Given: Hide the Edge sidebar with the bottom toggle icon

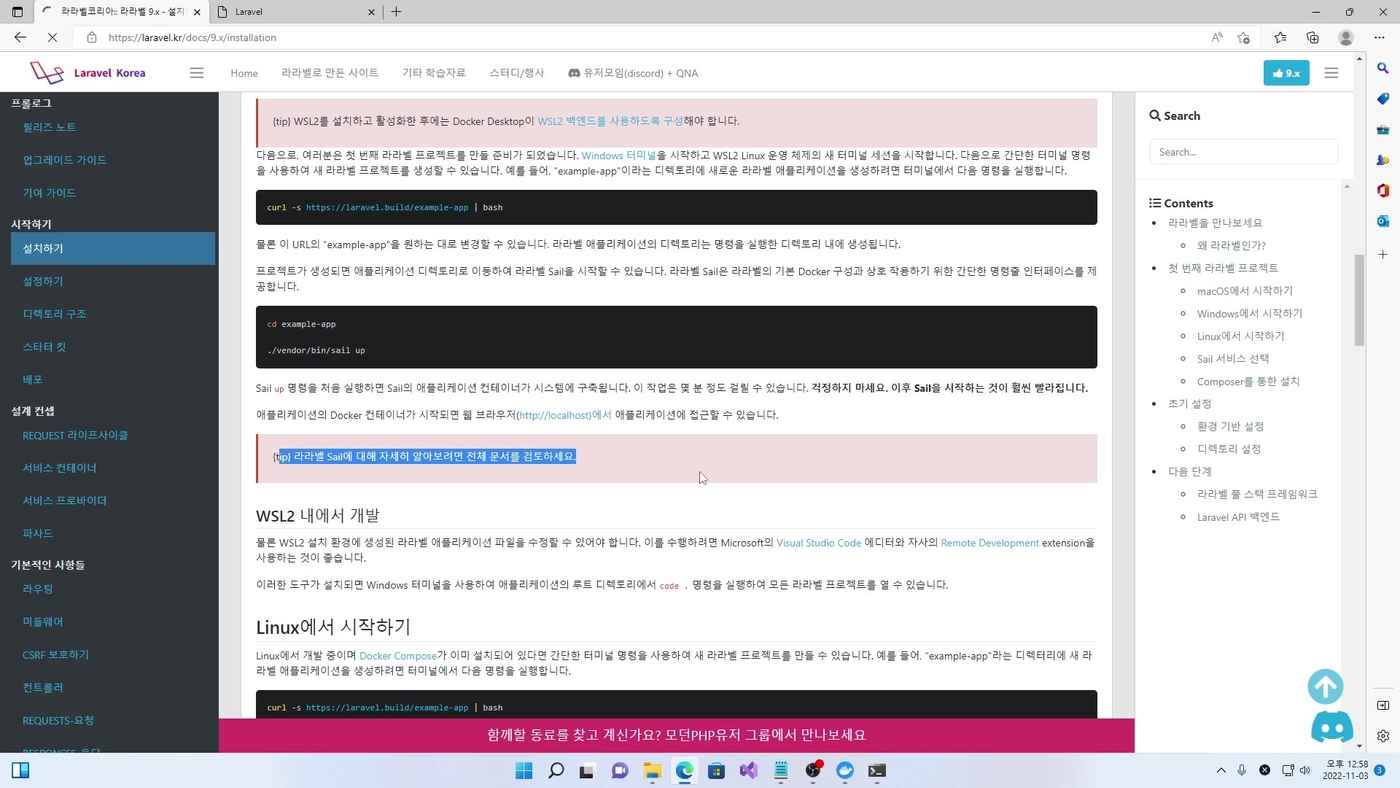Looking at the screenshot, I should [1383, 706].
